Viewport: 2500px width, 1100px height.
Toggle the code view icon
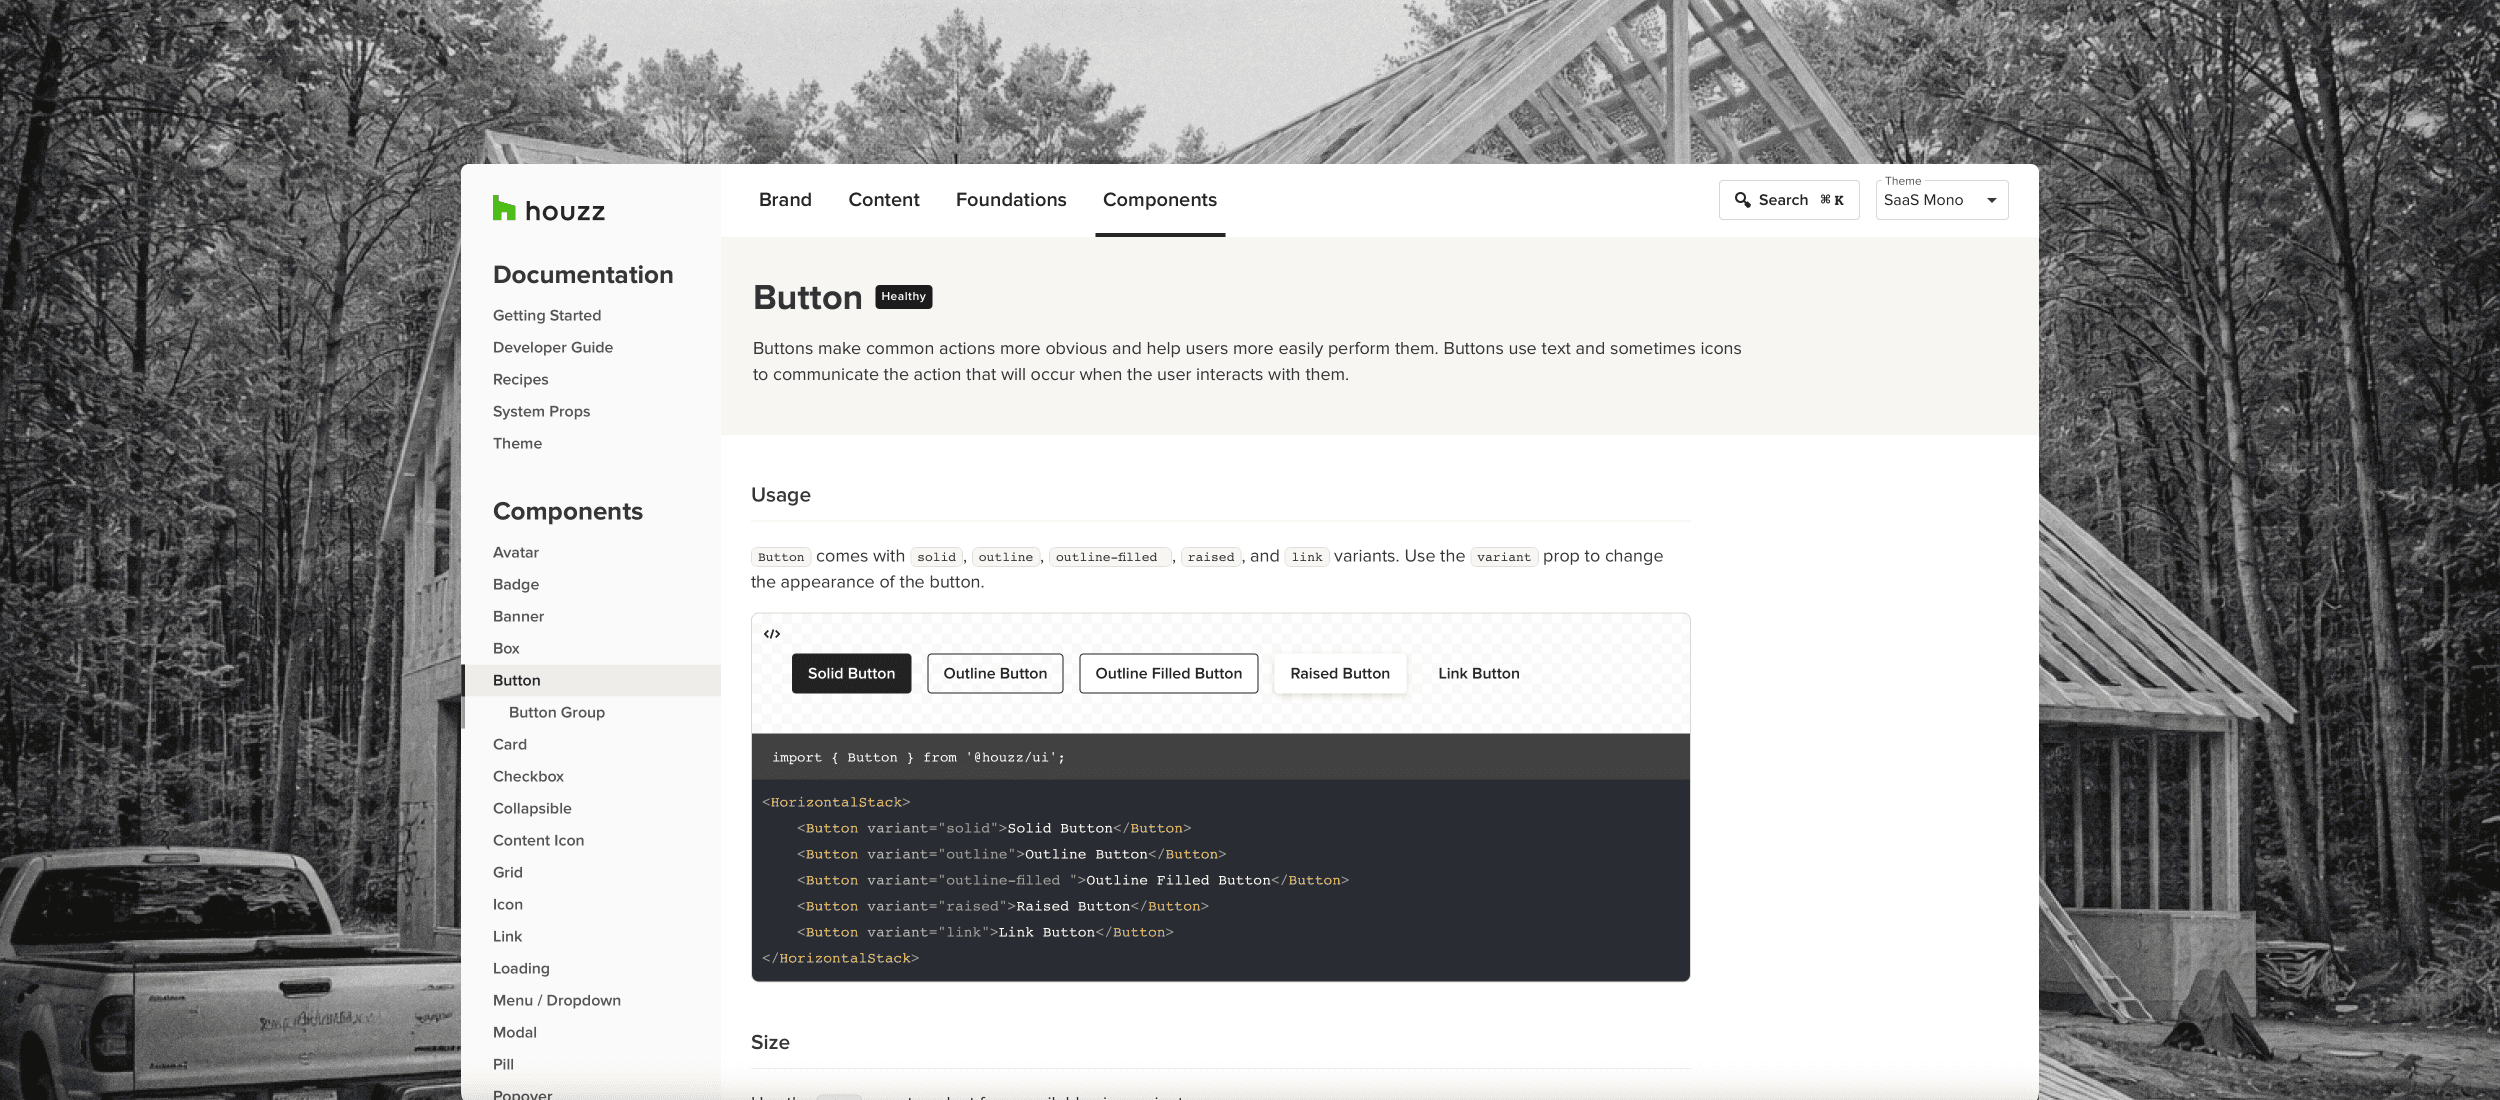click(772, 634)
